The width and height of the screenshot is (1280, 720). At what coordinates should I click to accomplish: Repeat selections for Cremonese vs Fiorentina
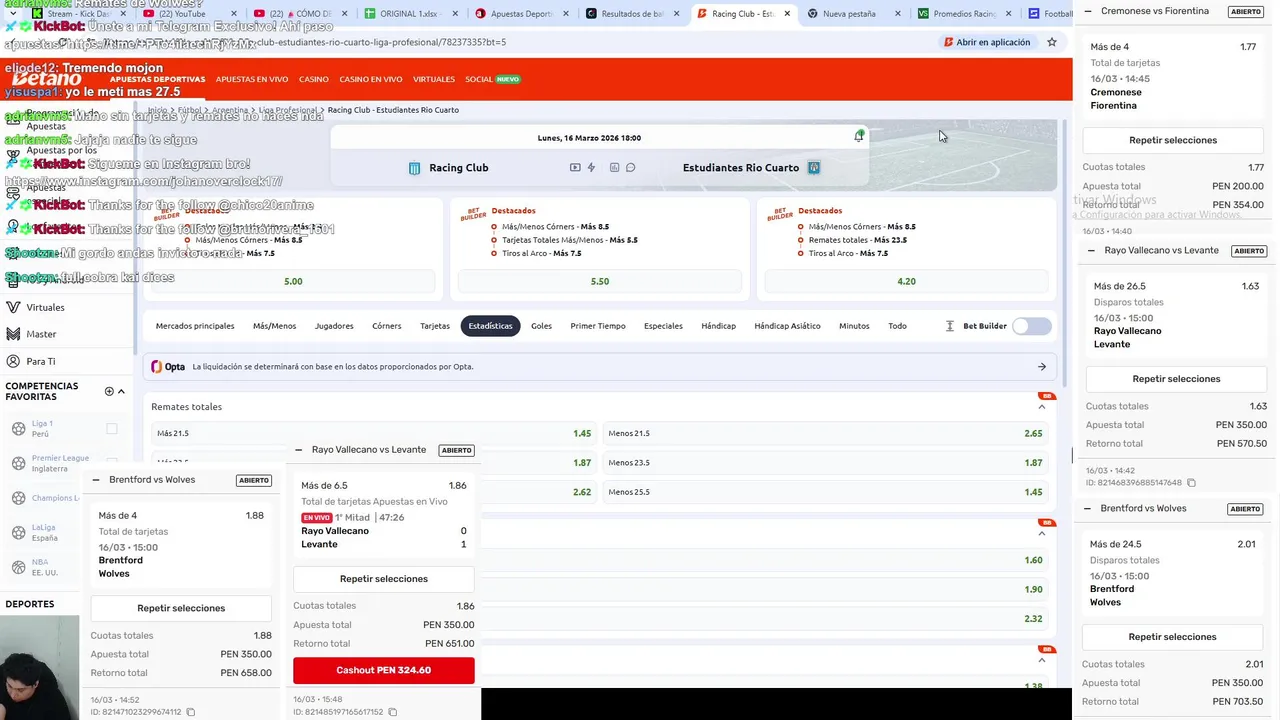point(1173,140)
